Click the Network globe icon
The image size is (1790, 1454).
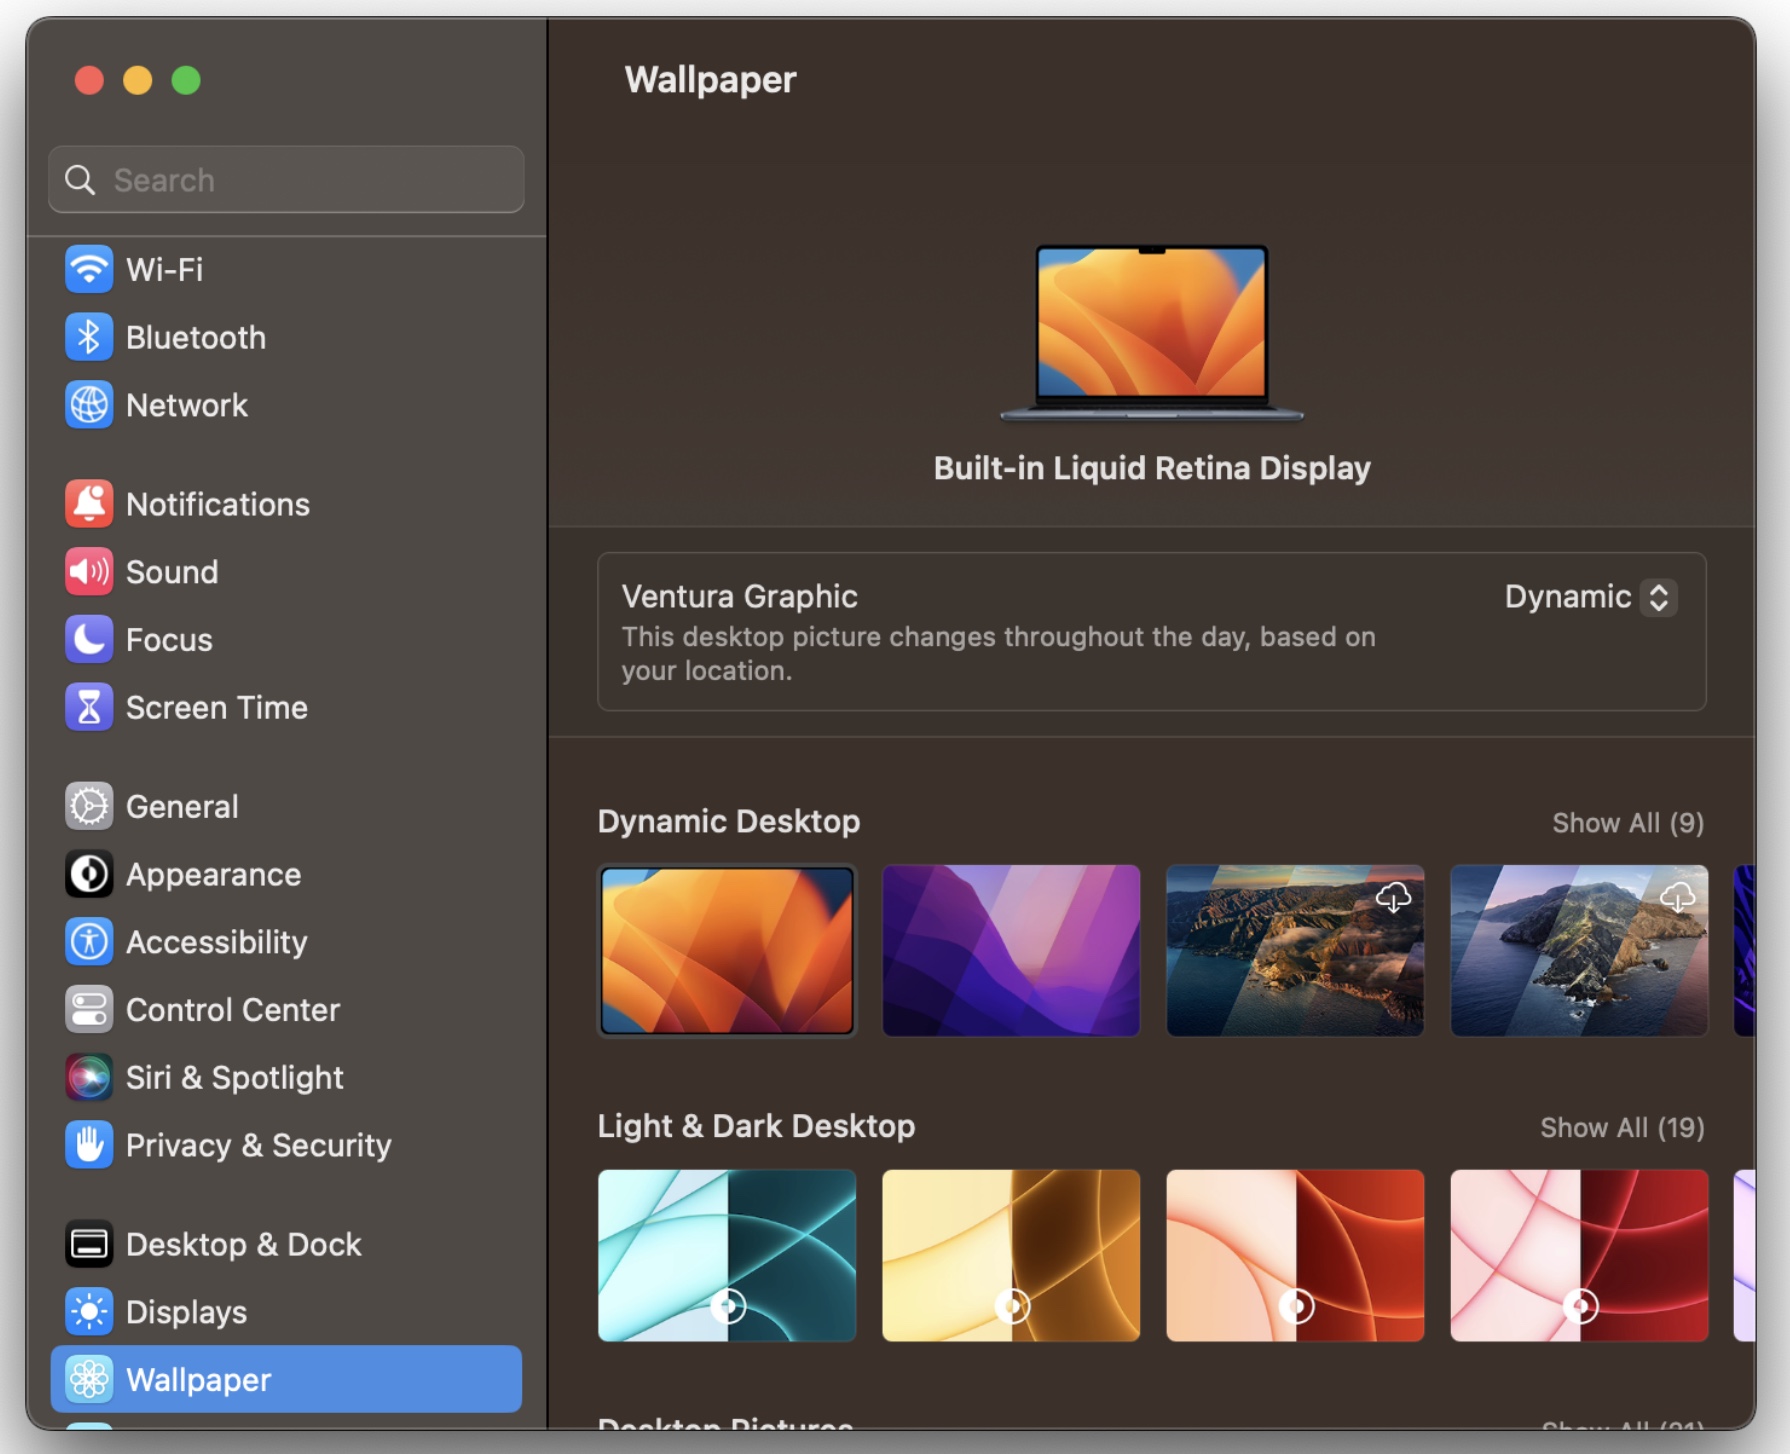pos(89,405)
